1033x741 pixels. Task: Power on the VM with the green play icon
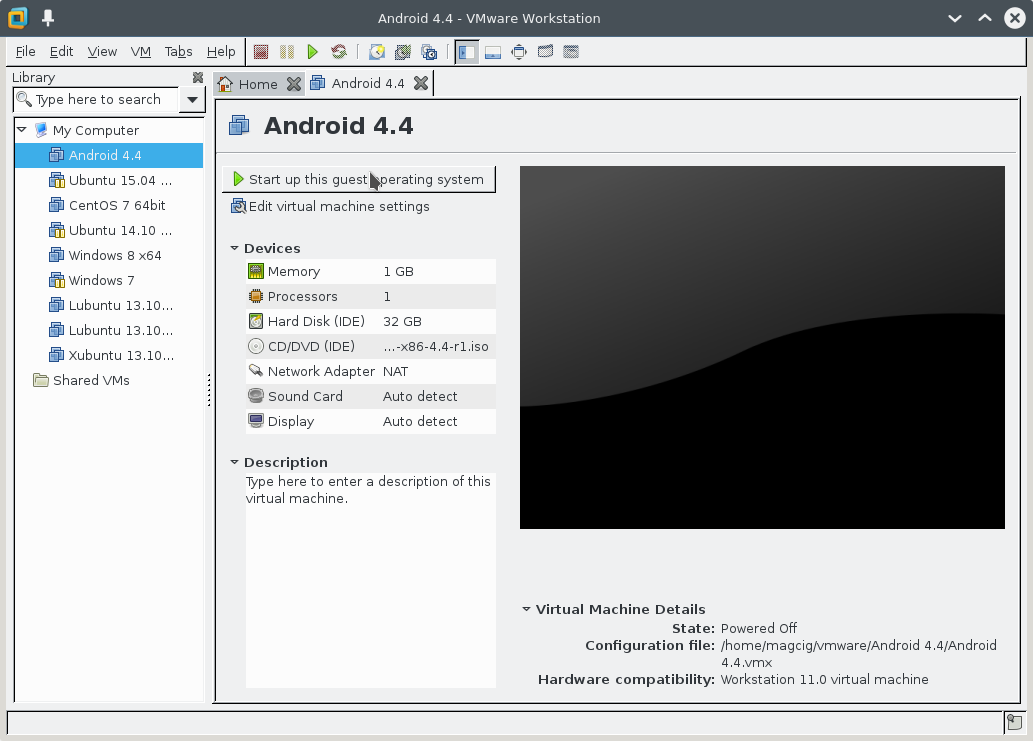click(x=313, y=52)
